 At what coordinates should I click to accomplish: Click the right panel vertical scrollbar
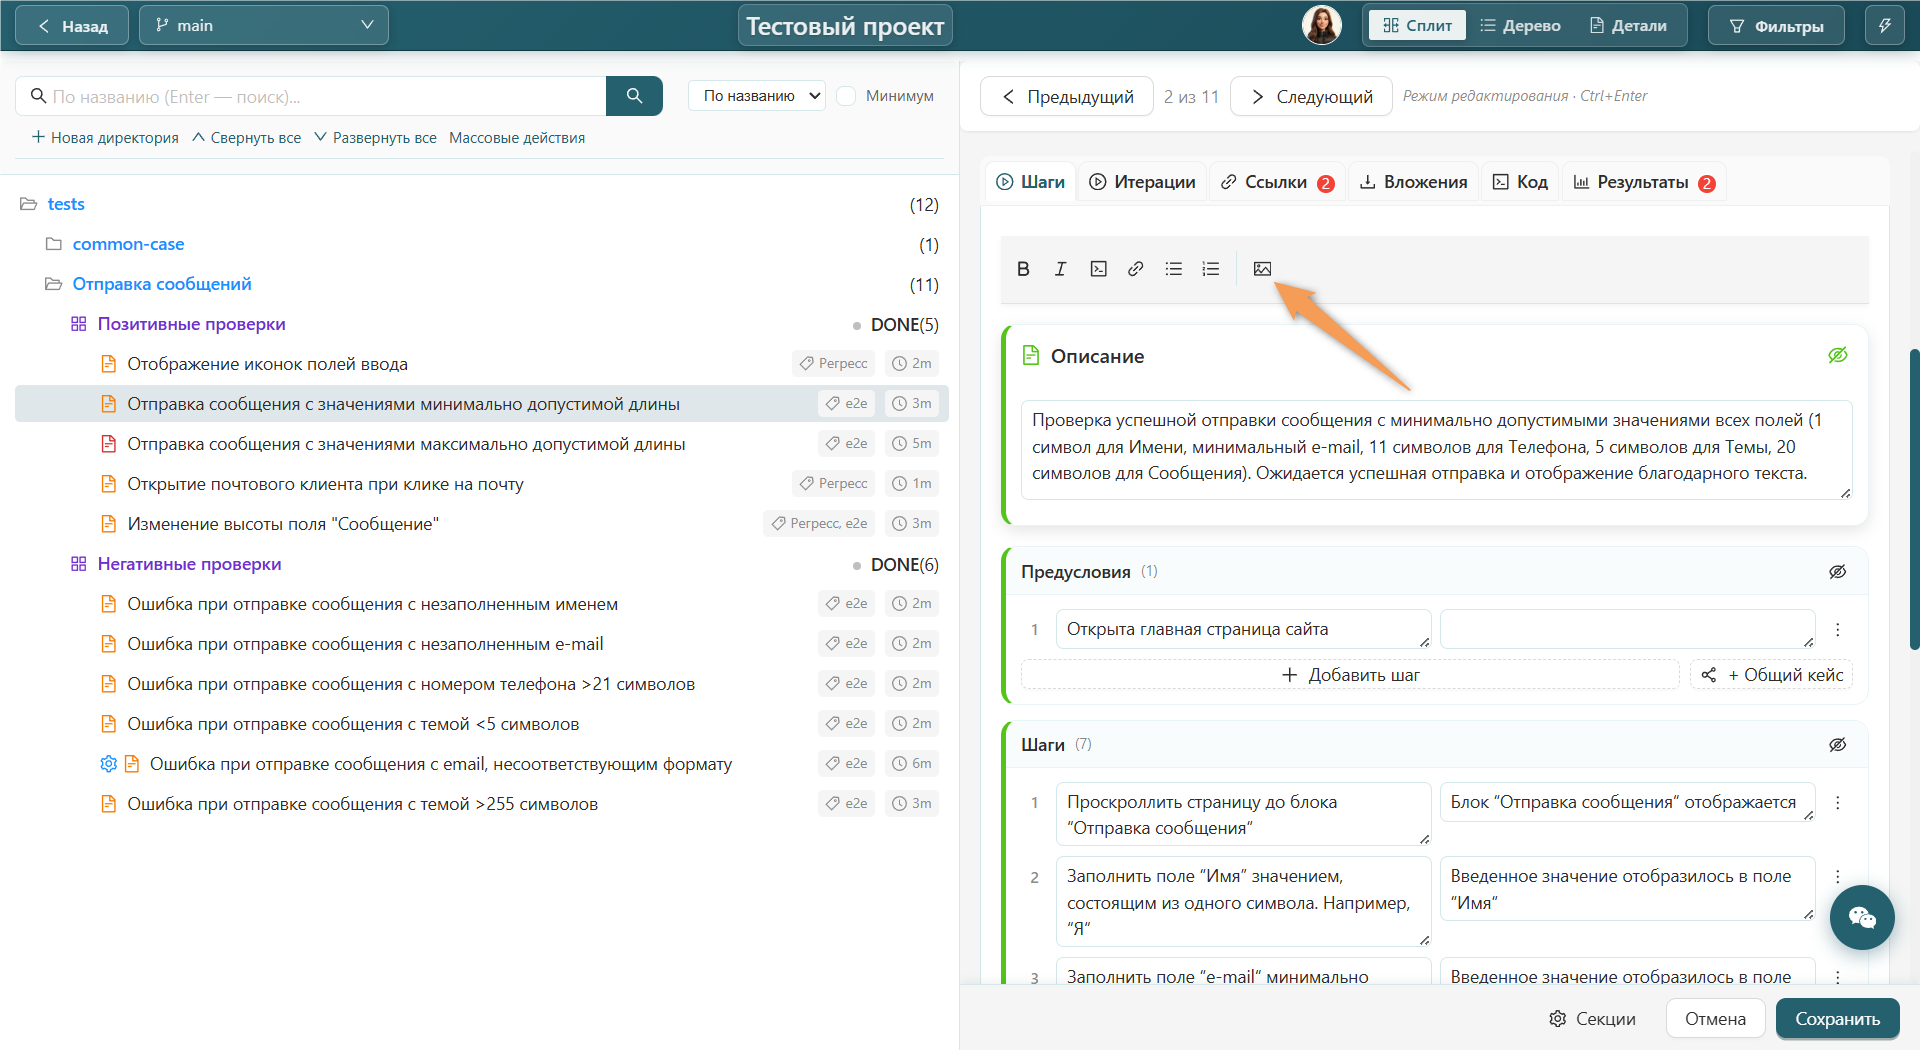[1914, 500]
